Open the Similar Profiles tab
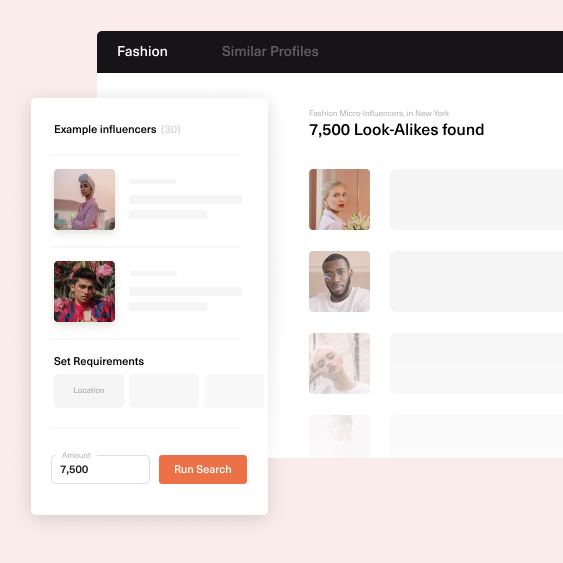Image resolution: width=563 pixels, height=563 pixels. click(270, 51)
